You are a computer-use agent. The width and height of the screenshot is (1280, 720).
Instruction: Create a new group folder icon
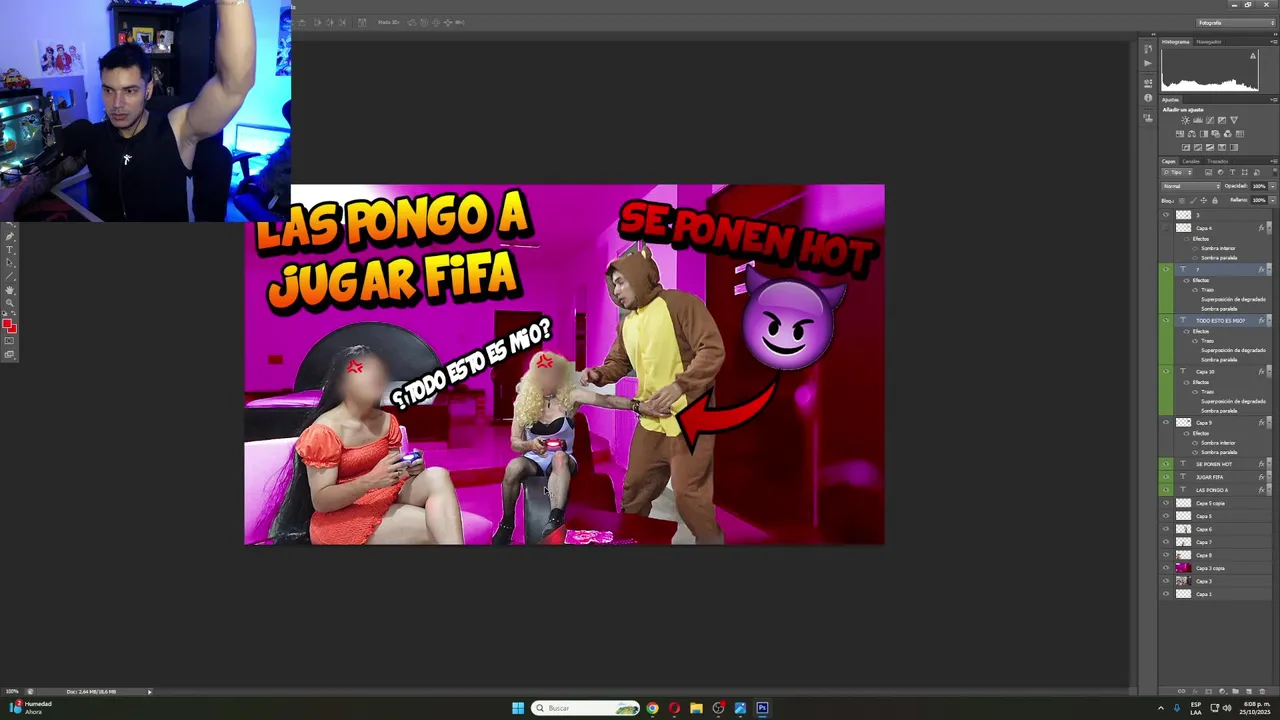click(1235, 691)
